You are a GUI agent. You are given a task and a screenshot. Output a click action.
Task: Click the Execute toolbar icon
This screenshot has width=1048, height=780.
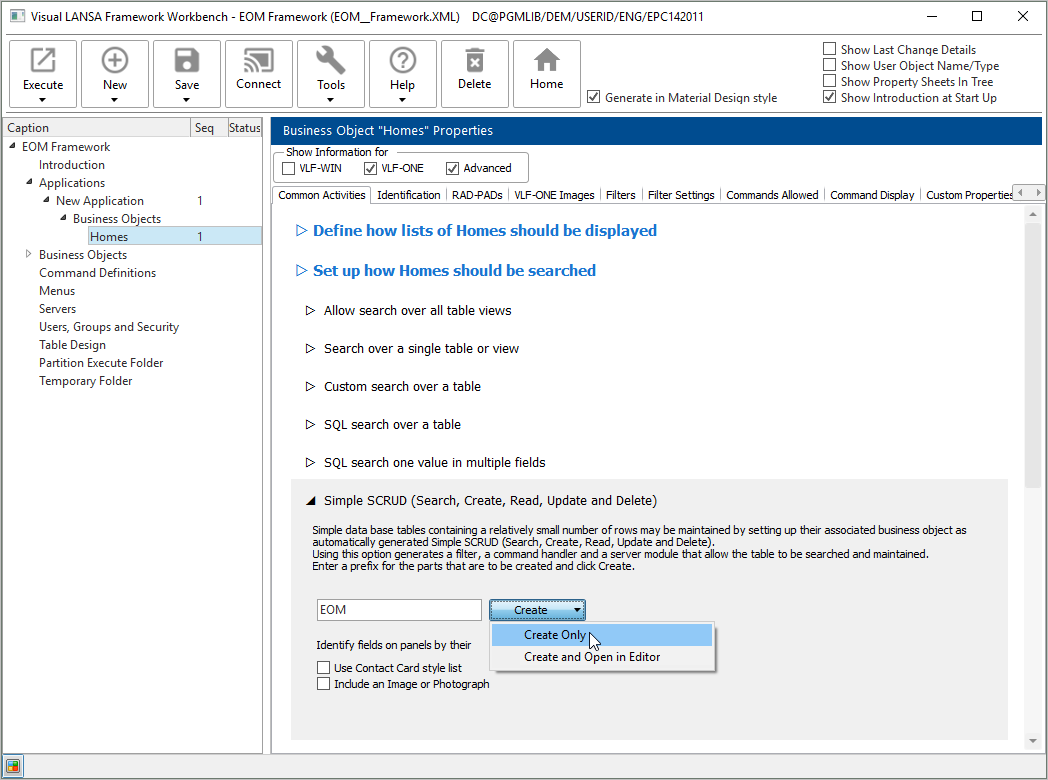[43, 61]
